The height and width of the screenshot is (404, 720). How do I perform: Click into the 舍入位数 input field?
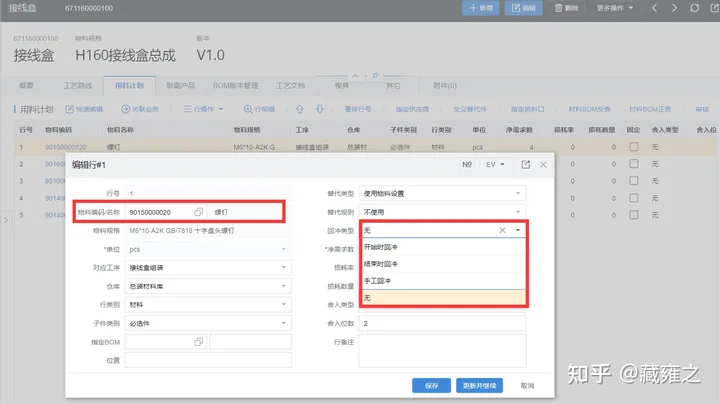pyautogui.click(x=442, y=324)
